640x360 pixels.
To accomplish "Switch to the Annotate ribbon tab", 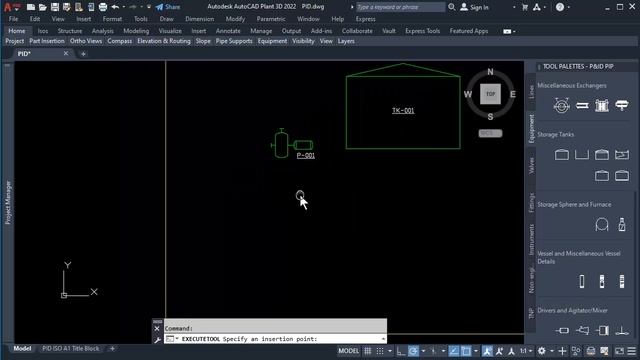I will (x=228, y=31).
